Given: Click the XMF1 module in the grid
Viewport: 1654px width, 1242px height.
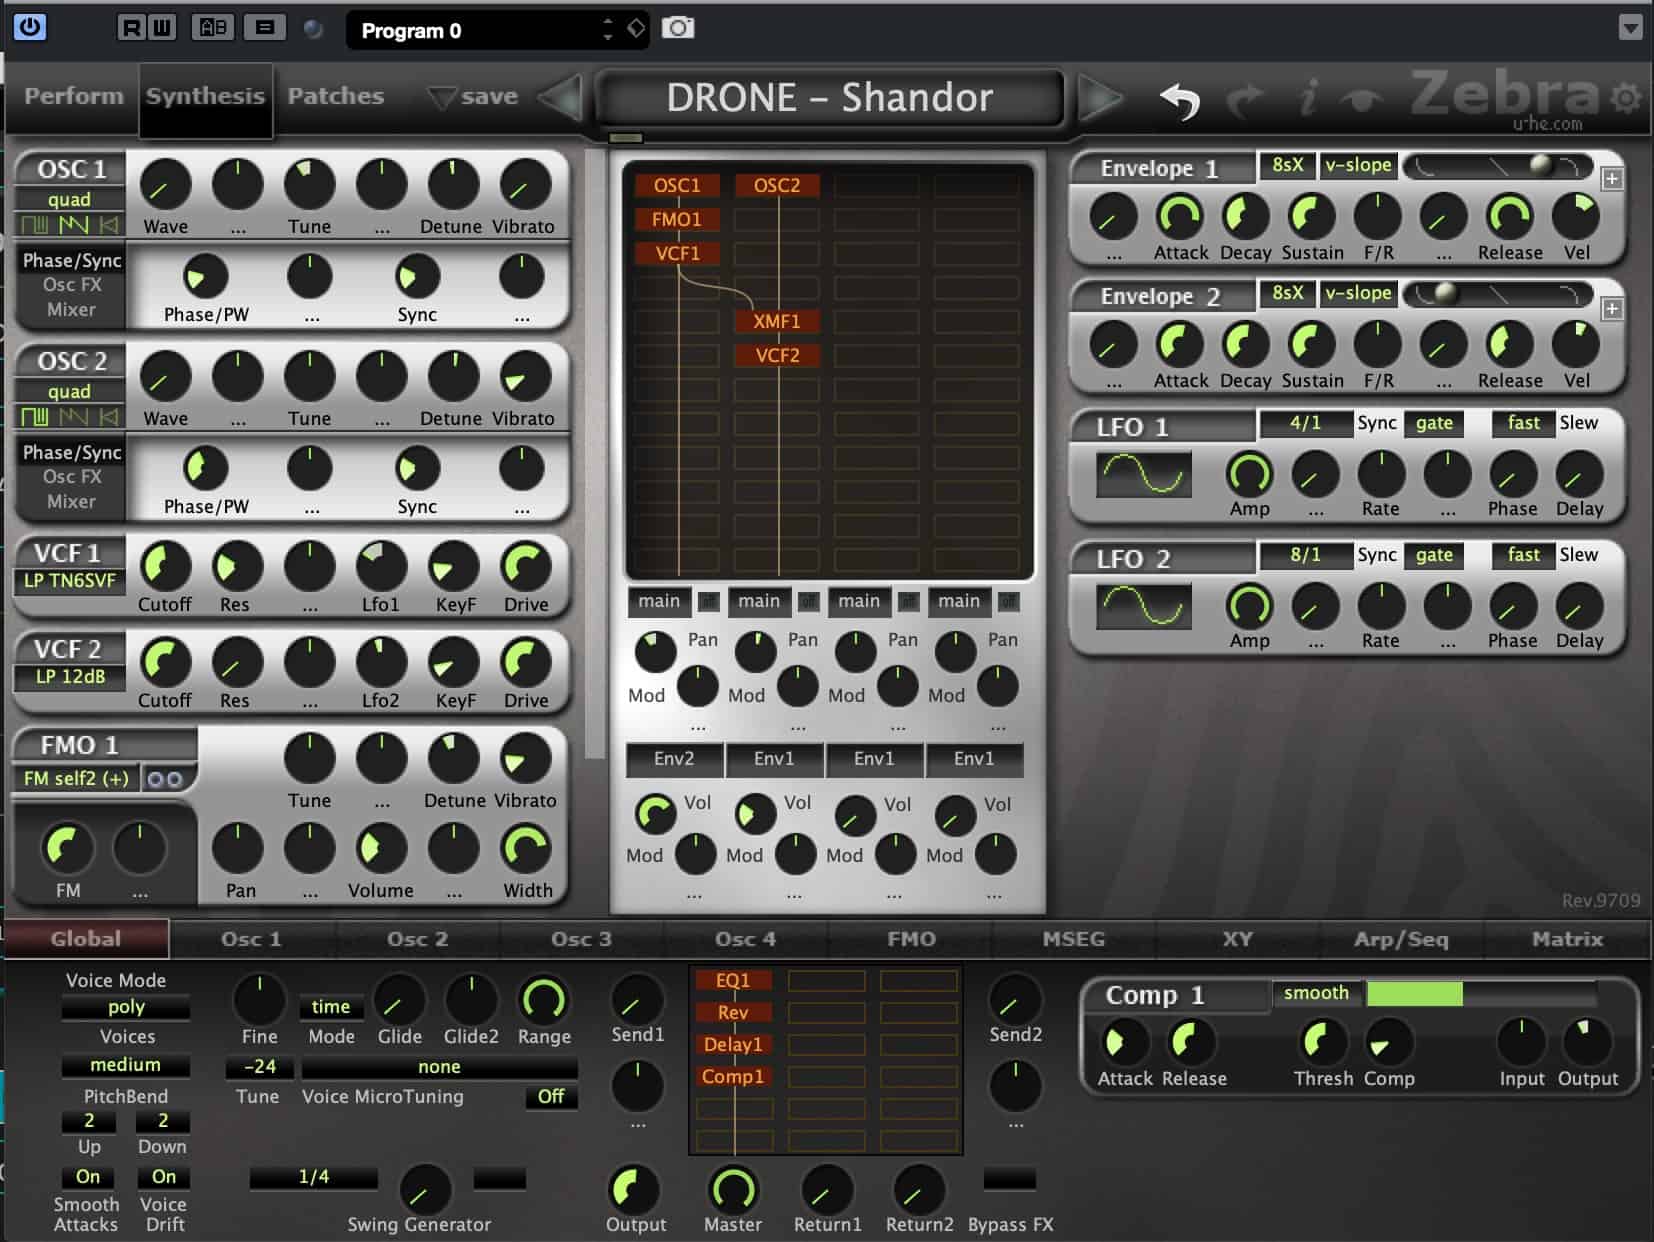Looking at the screenshot, I should (777, 322).
